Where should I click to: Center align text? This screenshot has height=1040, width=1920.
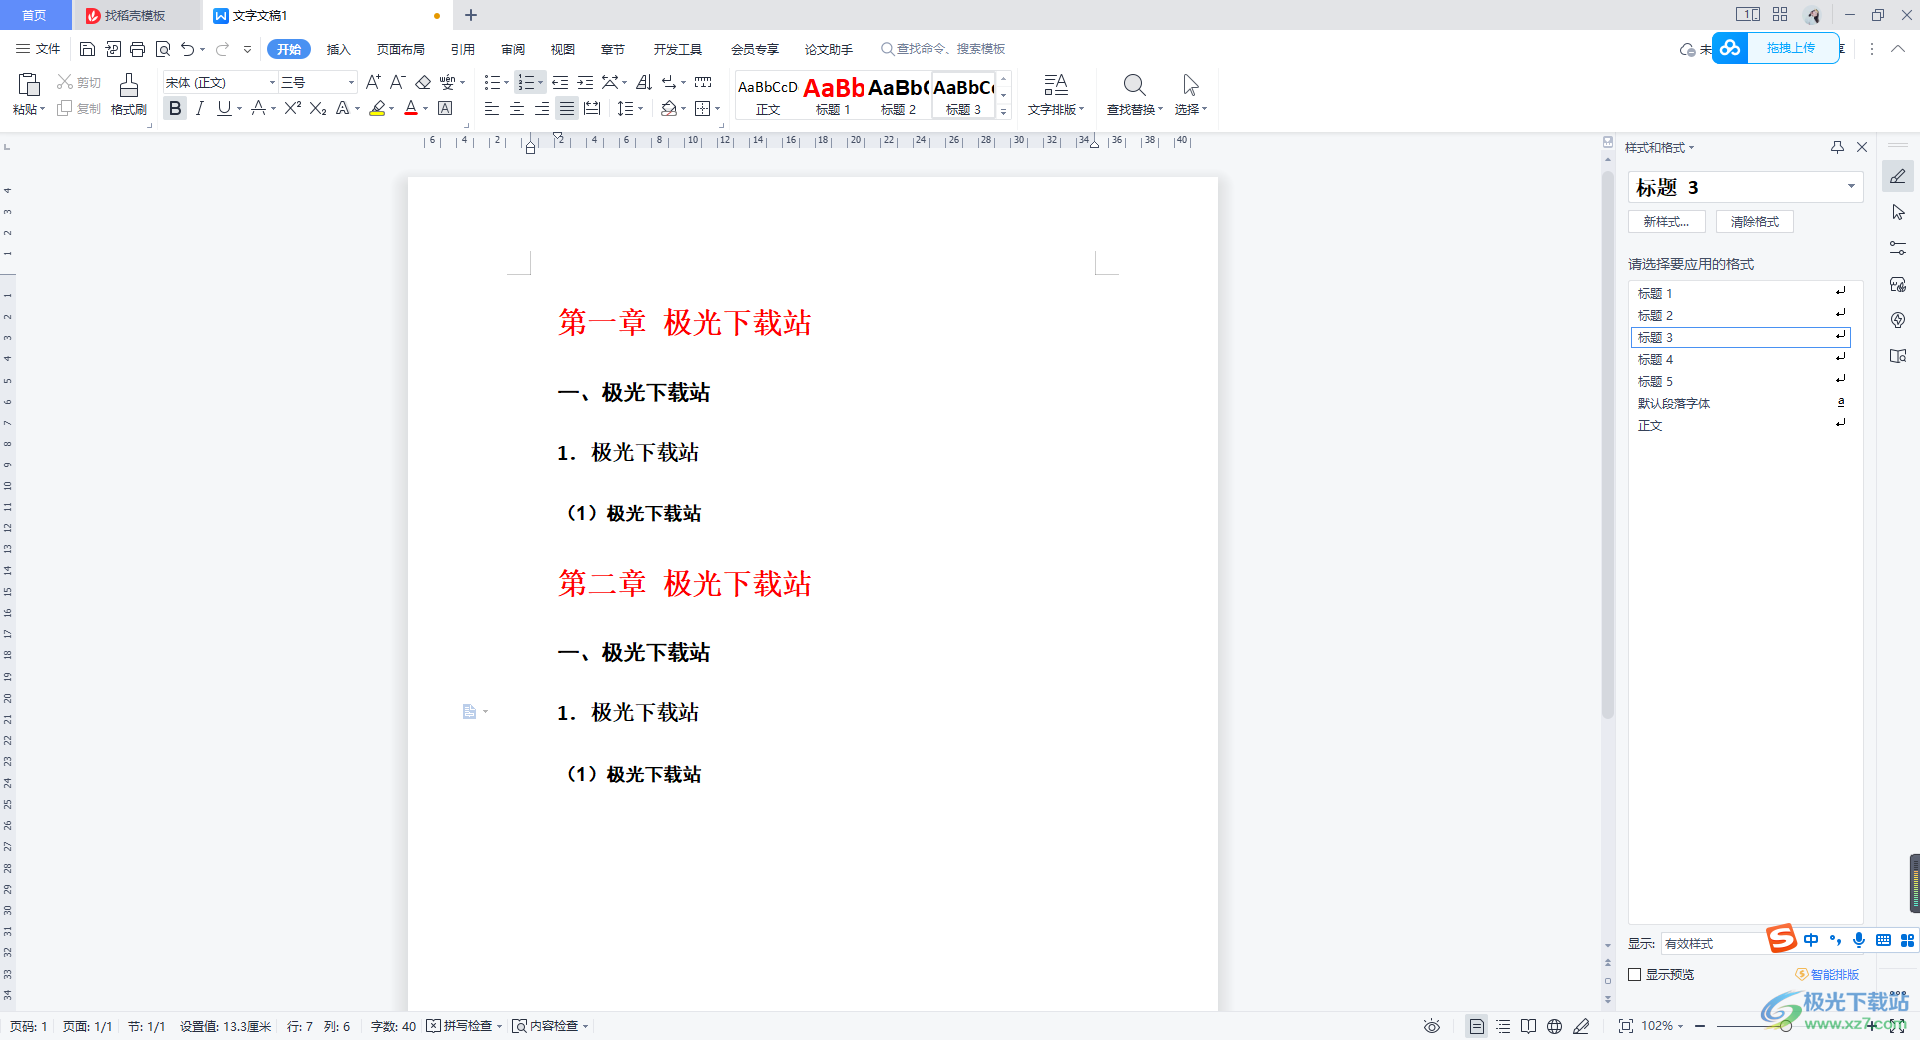pos(517,108)
